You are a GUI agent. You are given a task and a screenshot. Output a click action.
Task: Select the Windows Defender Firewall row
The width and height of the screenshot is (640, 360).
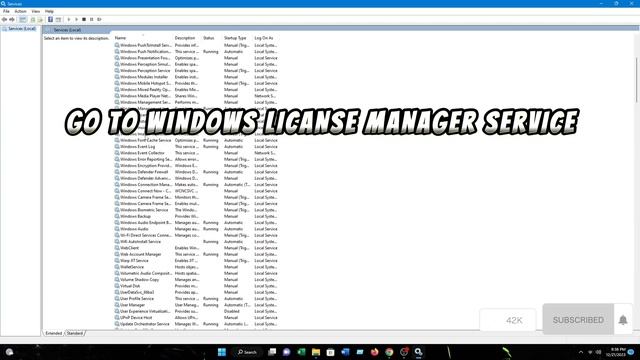[x=196, y=172]
